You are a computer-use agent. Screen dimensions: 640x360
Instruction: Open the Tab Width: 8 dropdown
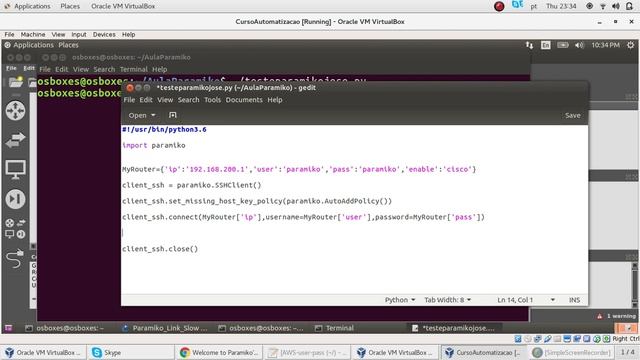tap(447, 300)
